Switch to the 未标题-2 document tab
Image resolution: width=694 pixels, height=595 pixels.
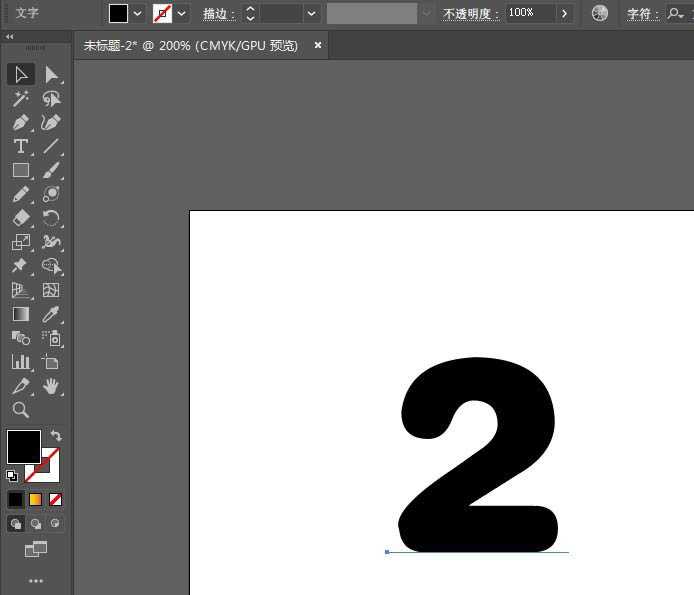pyautogui.click(x=190, y=45)
